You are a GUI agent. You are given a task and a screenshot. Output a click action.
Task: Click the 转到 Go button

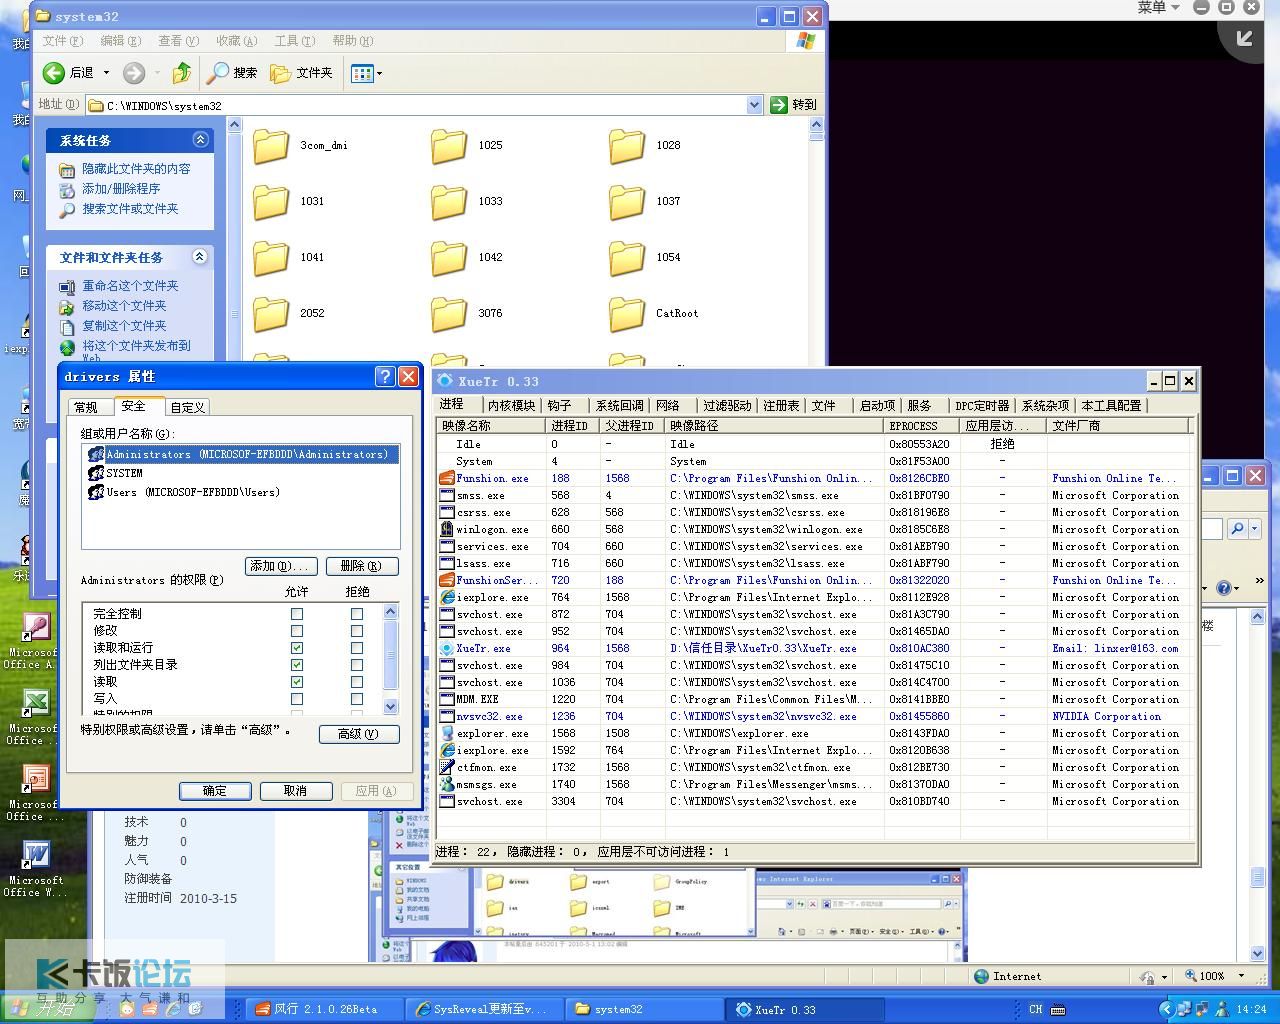(x=794, y=105)
